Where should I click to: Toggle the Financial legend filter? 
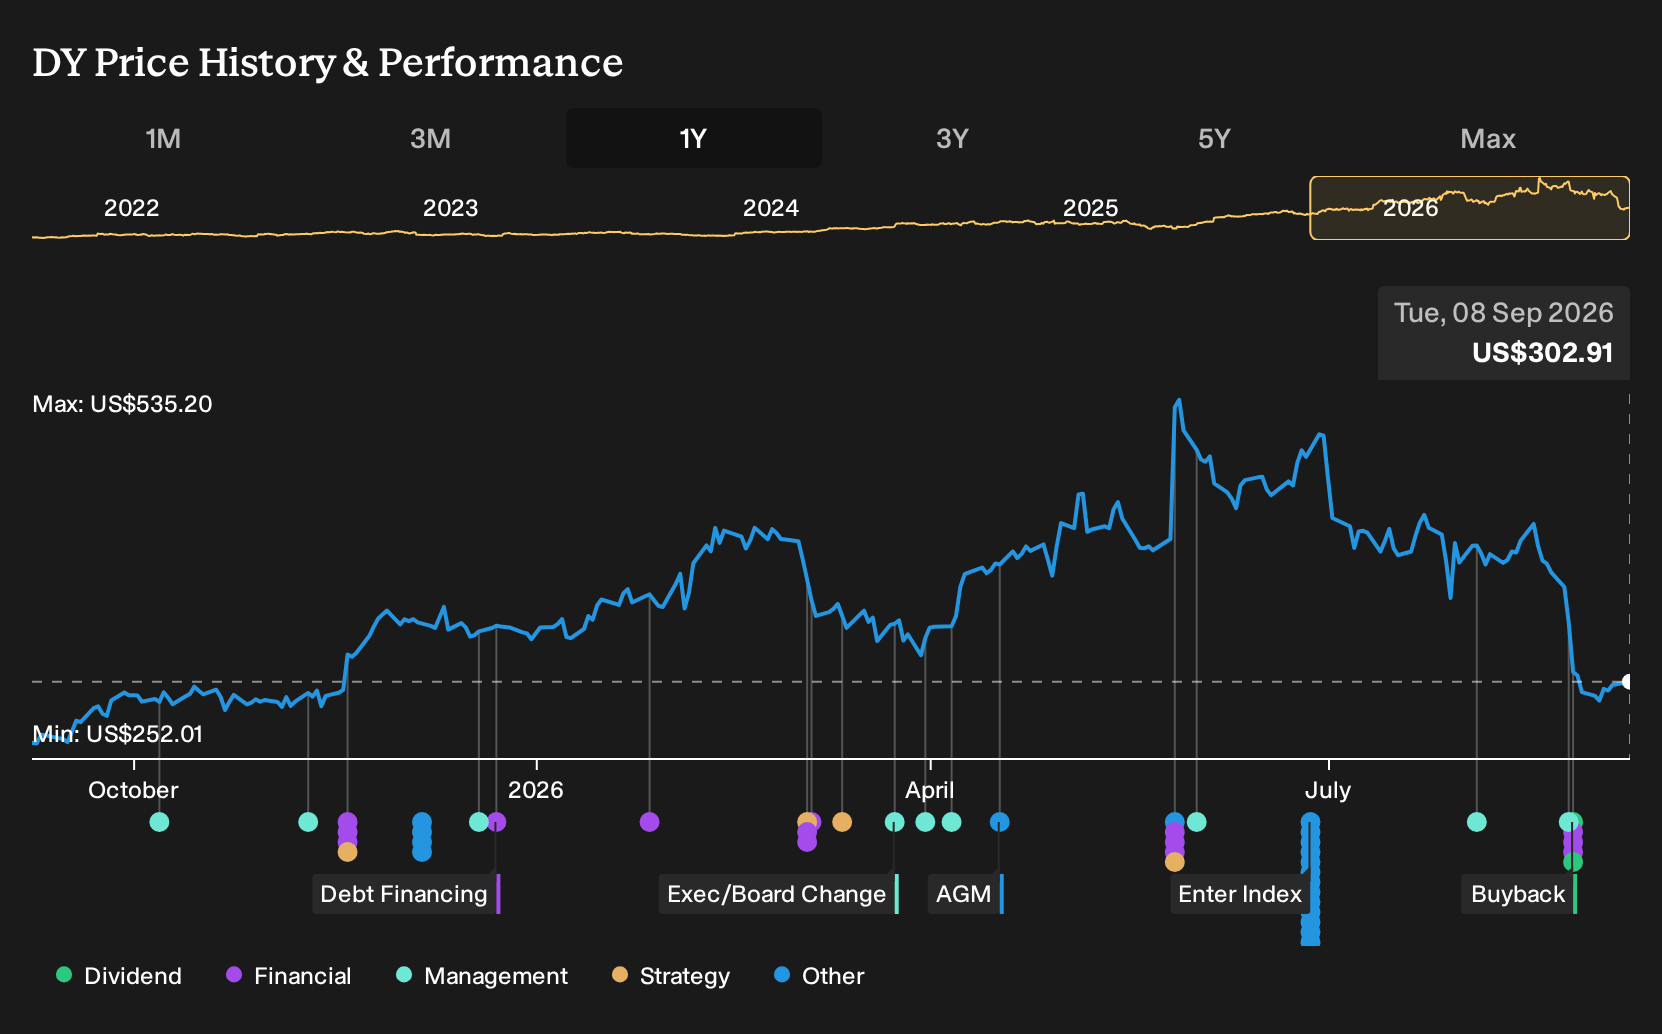[289, 976]
